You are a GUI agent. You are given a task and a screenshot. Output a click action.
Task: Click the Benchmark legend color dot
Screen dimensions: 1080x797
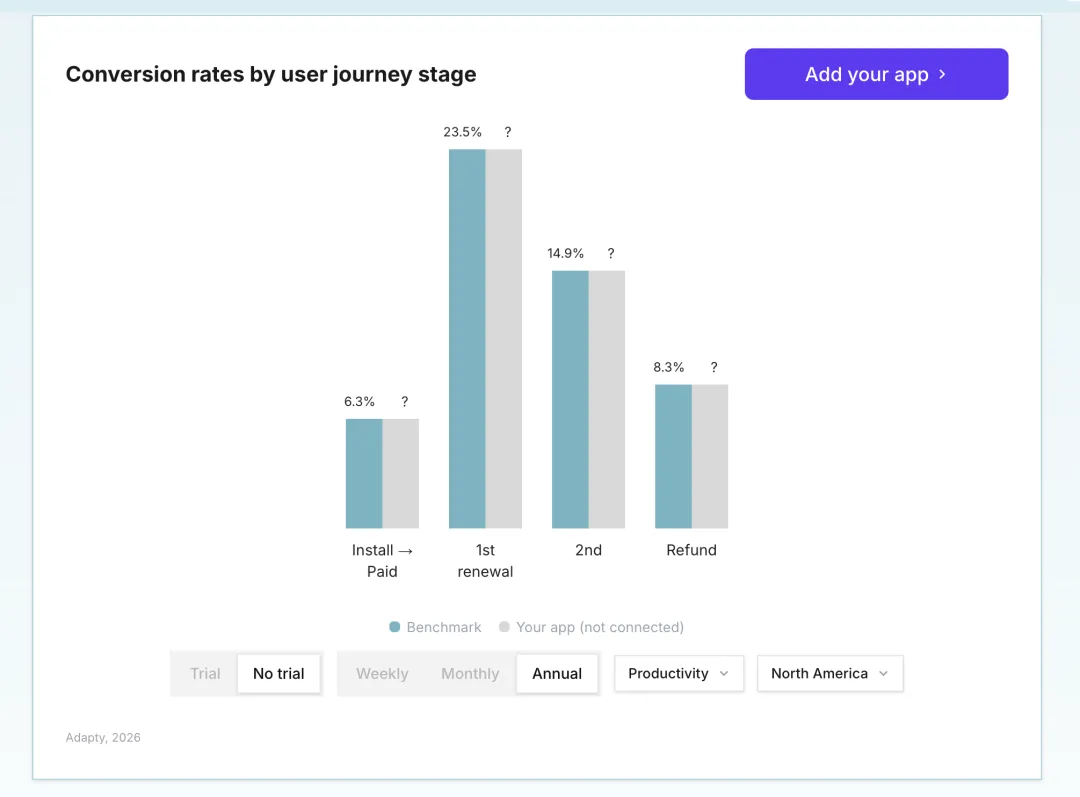[x=395, y=627]
